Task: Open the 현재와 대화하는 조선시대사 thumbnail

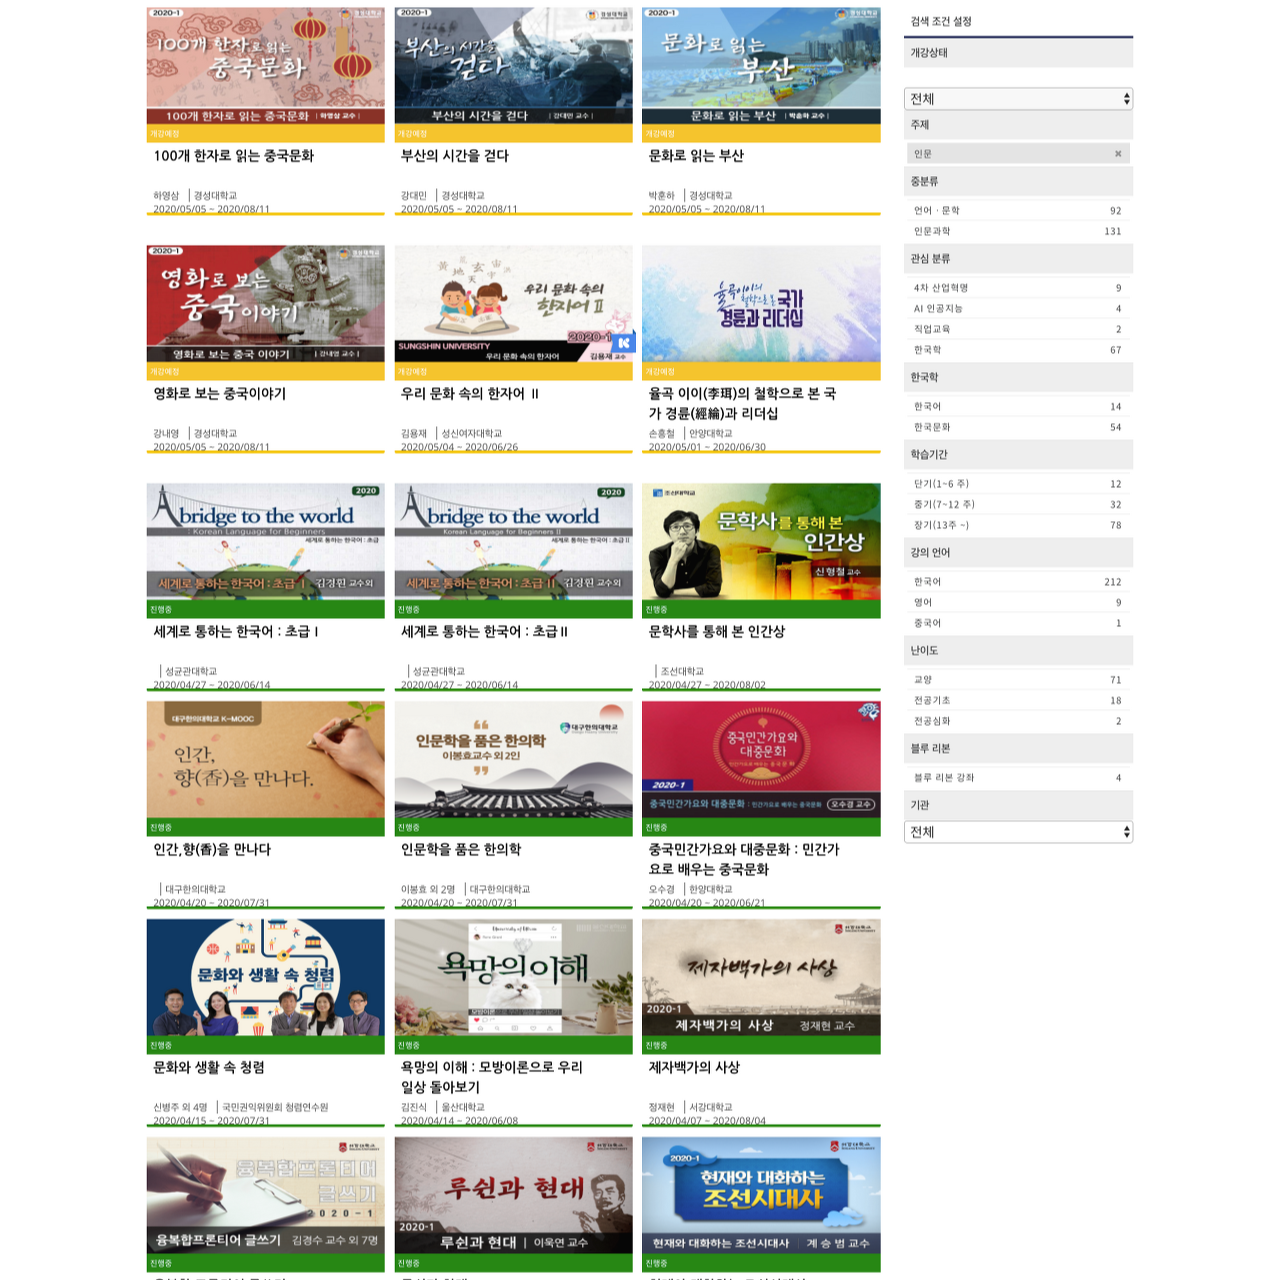Action: pyautogui.click(x=761, y=1196)
